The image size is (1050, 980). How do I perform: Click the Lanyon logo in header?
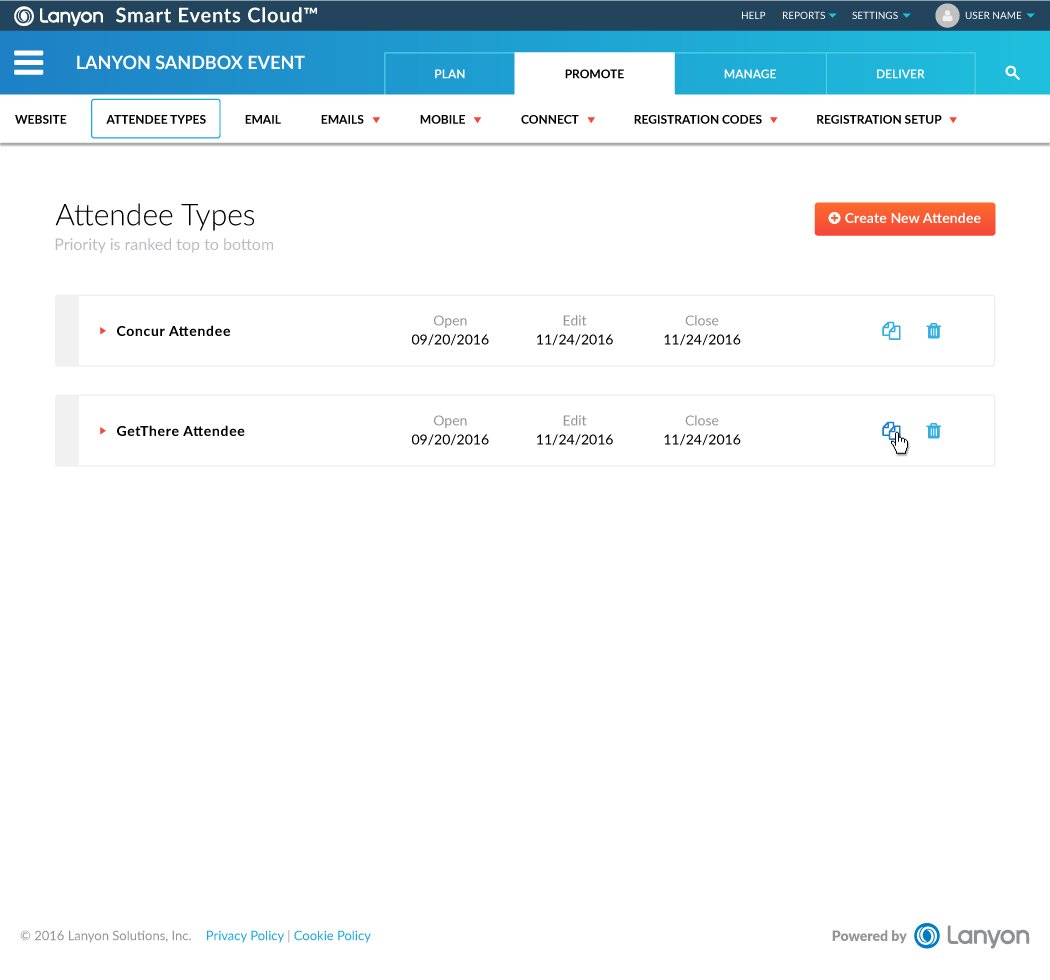(59, 15)
